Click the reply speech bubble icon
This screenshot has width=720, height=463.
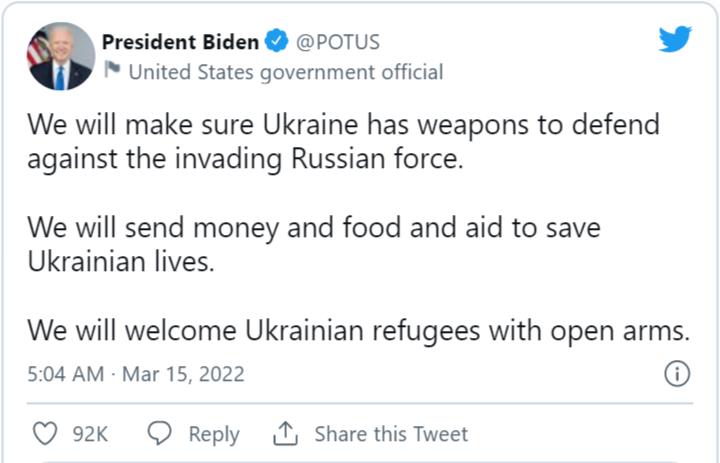[160, 433]
